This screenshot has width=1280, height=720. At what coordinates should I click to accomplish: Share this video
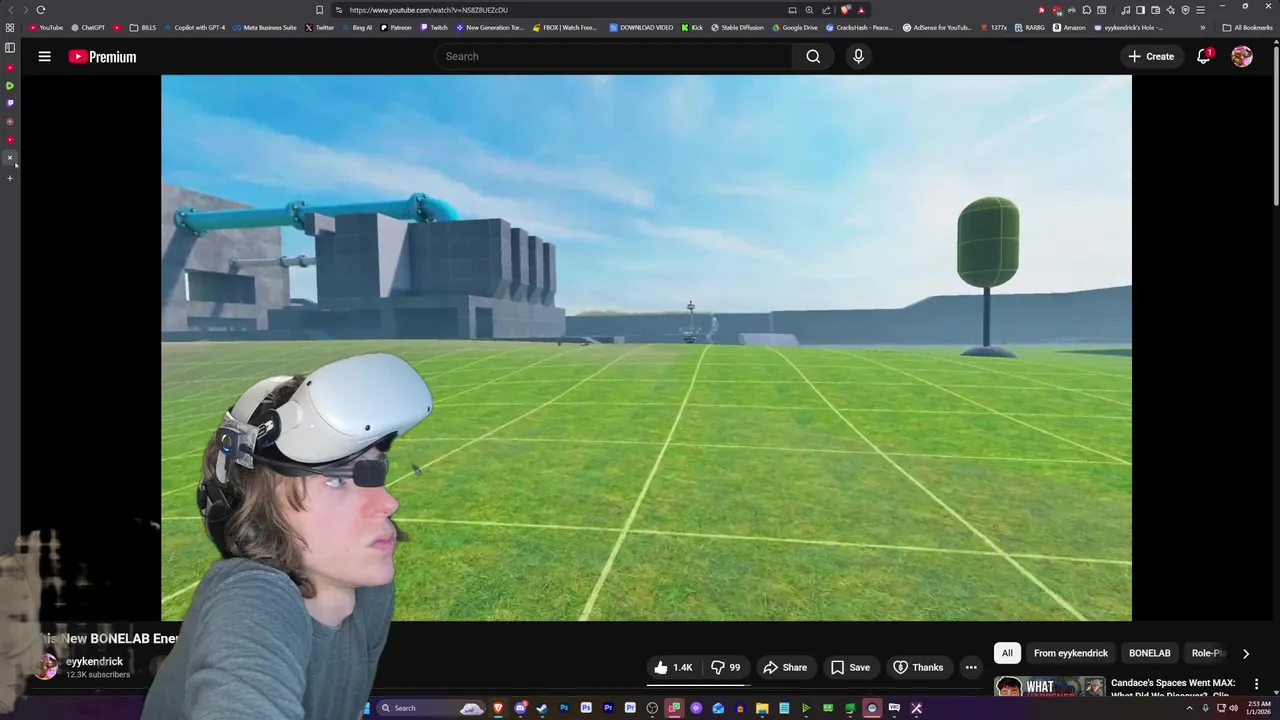point(785,667)
